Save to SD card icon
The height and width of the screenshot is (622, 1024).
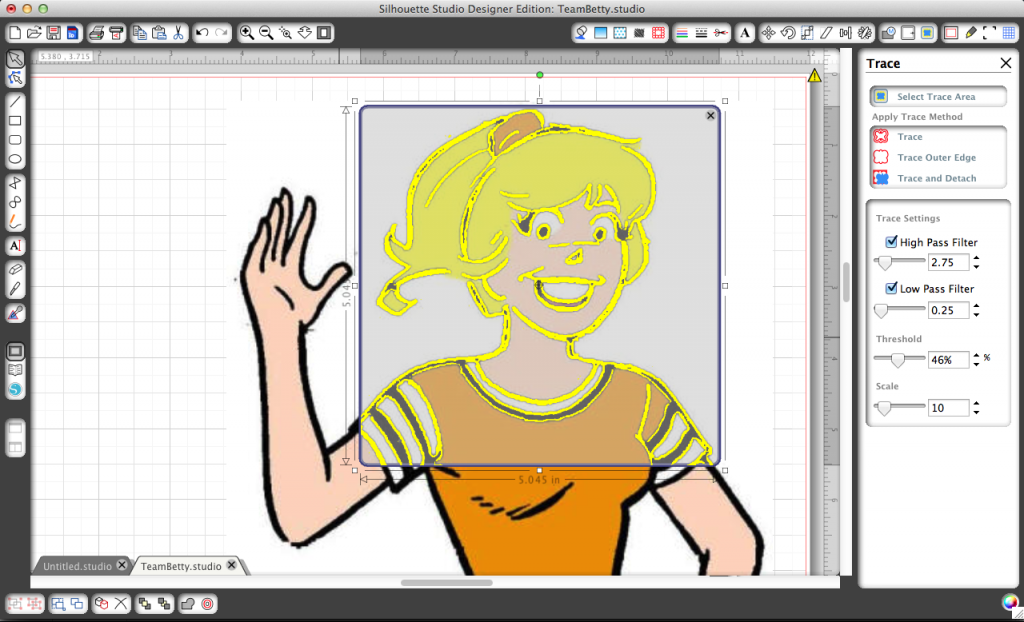click(72, 33)
